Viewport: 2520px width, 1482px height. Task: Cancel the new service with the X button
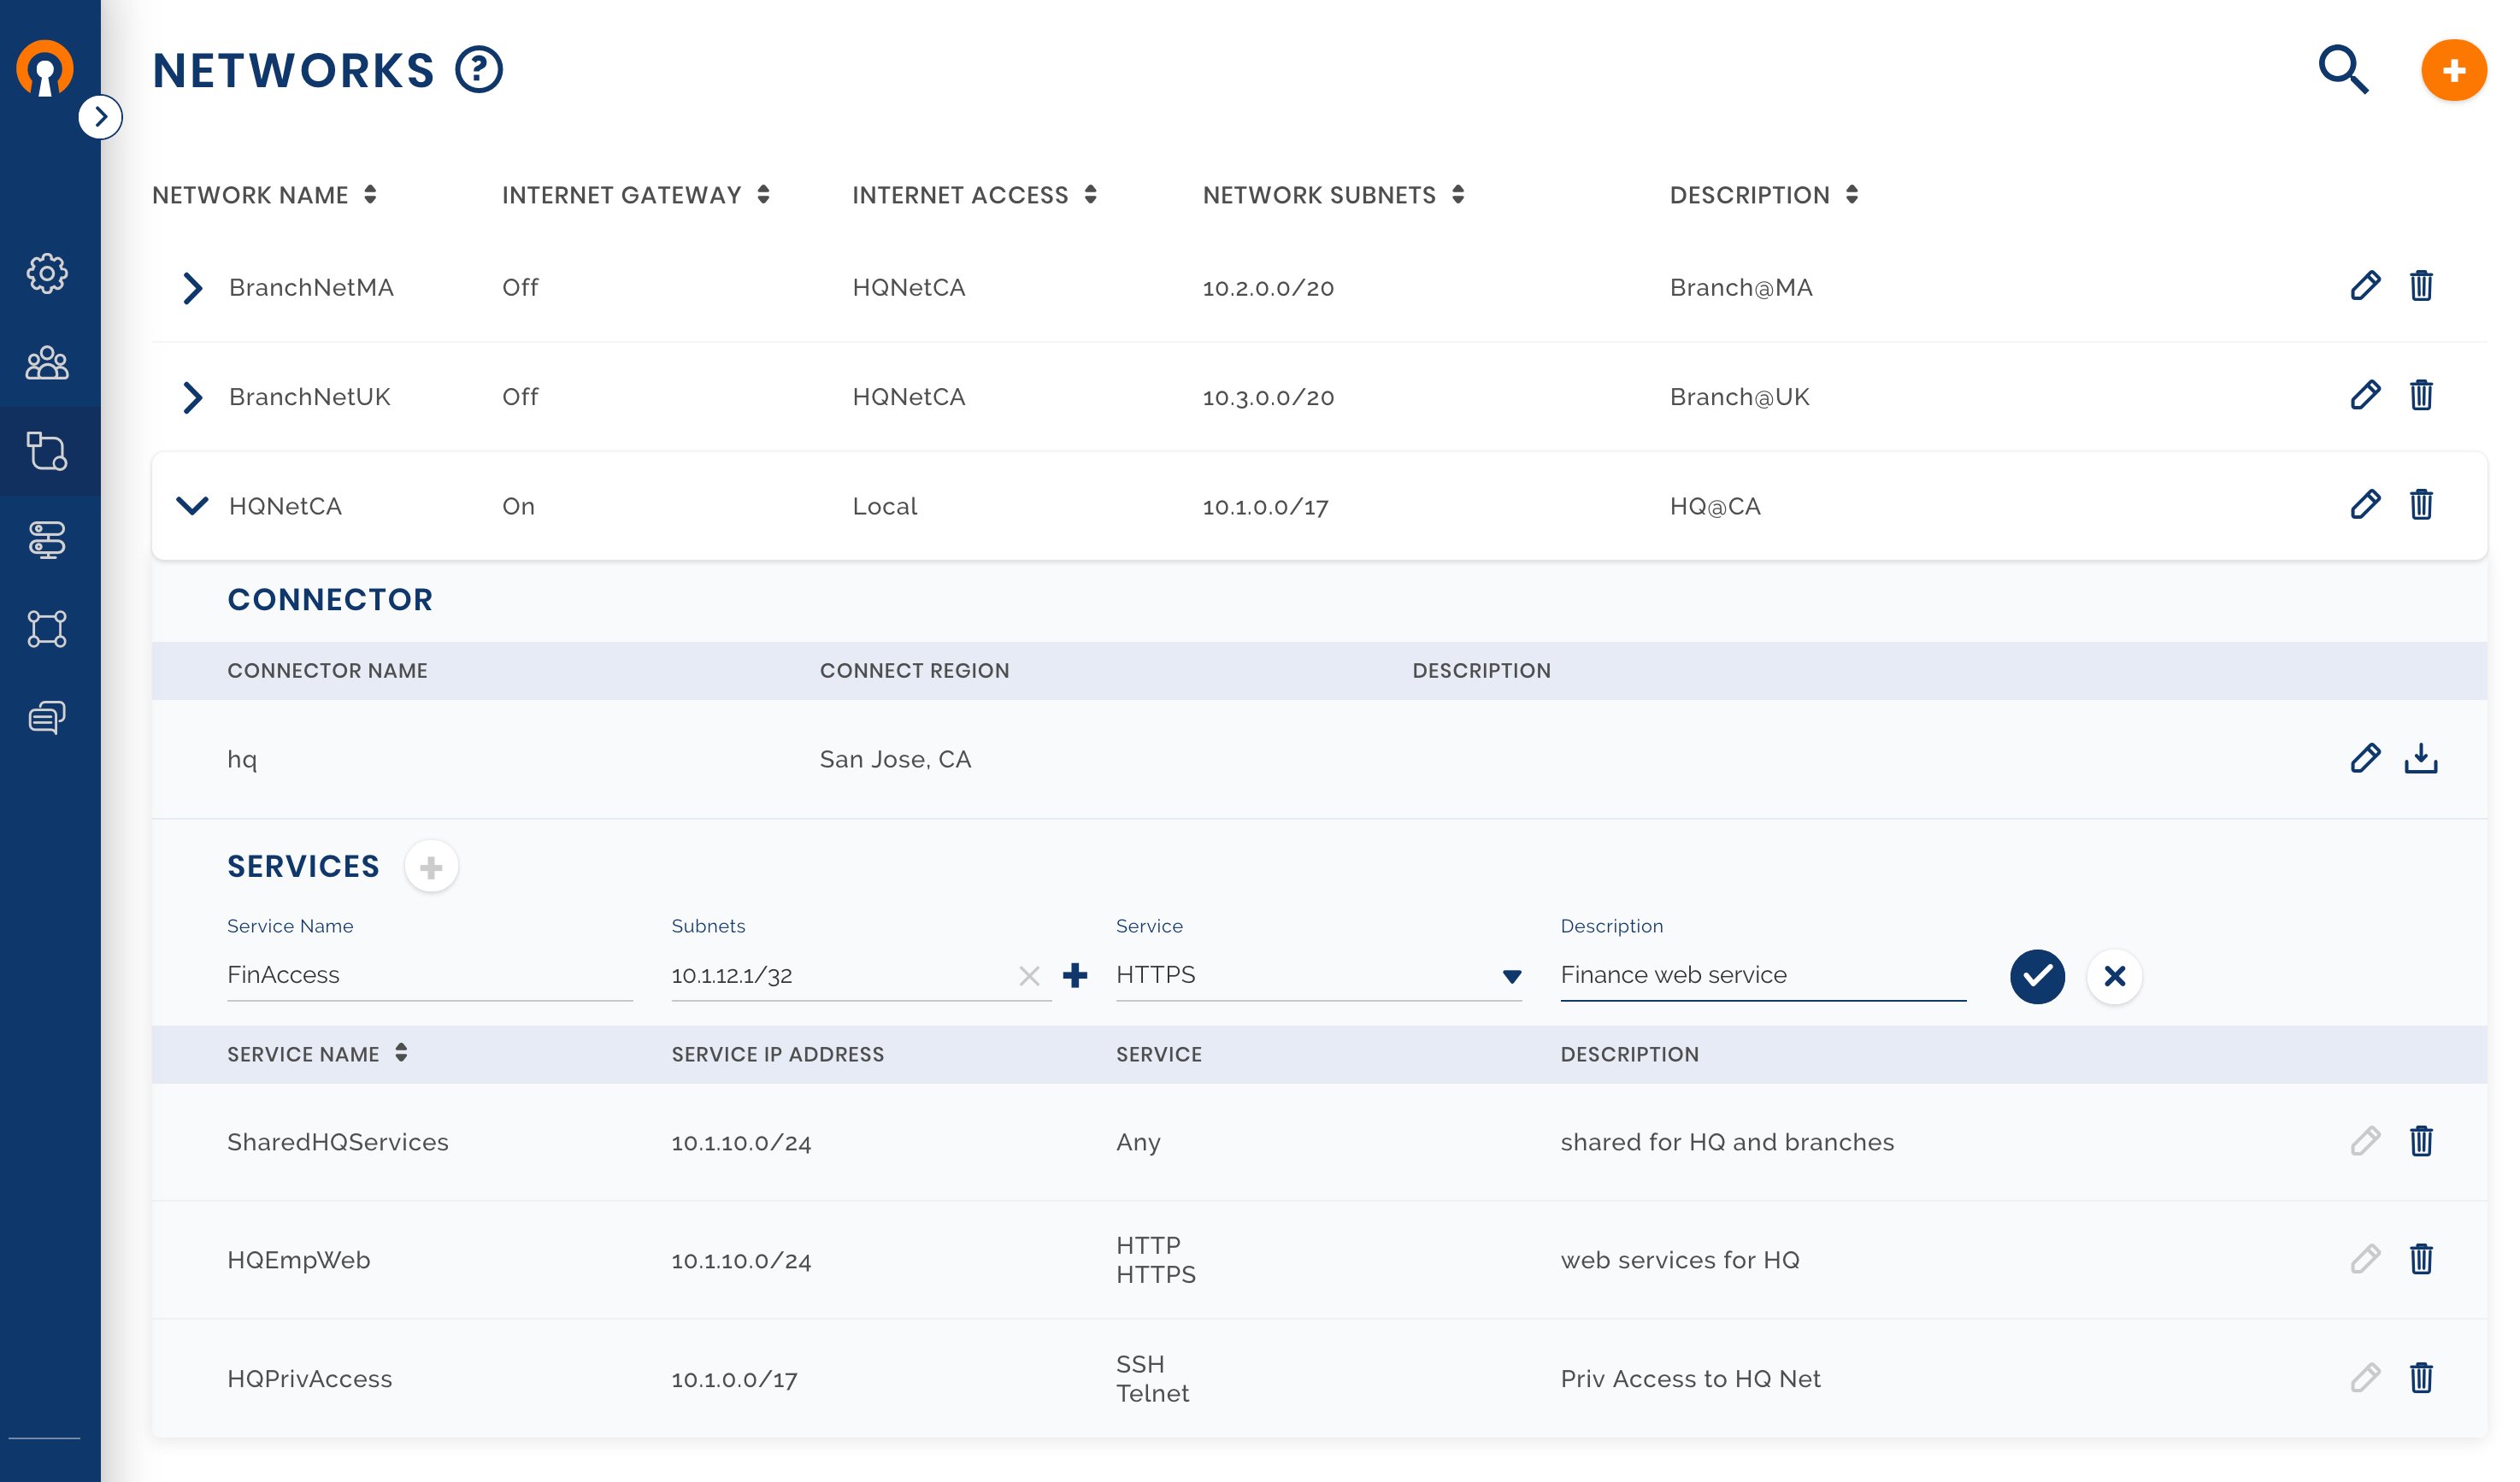(x=2114, y=976)
